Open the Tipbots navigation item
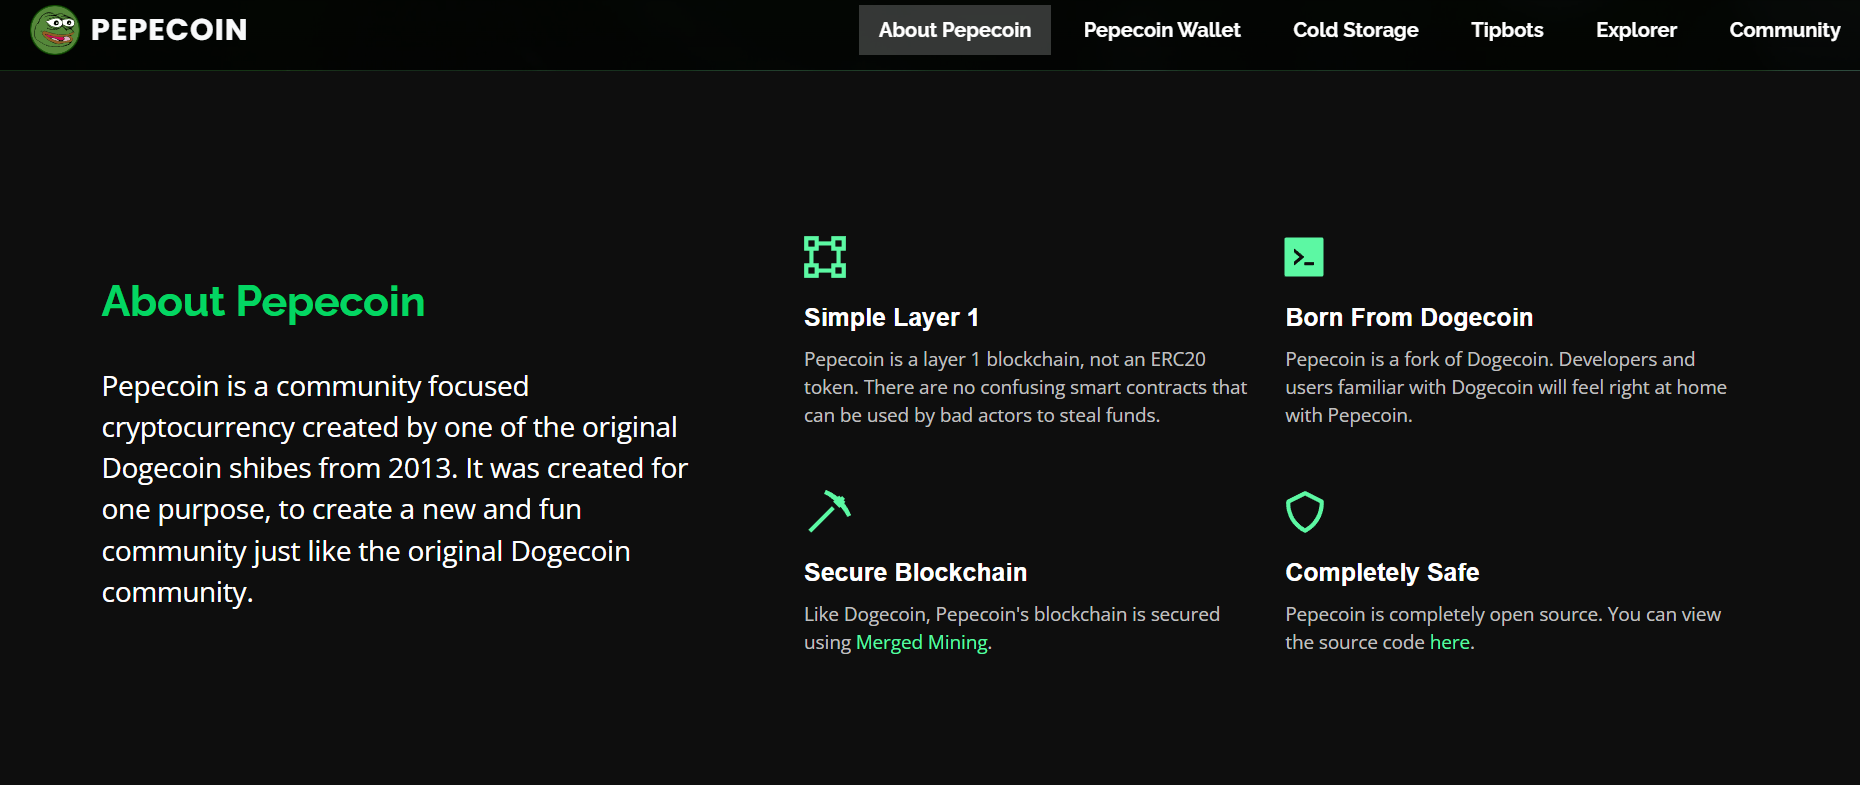 click(x=1507, y=30)
